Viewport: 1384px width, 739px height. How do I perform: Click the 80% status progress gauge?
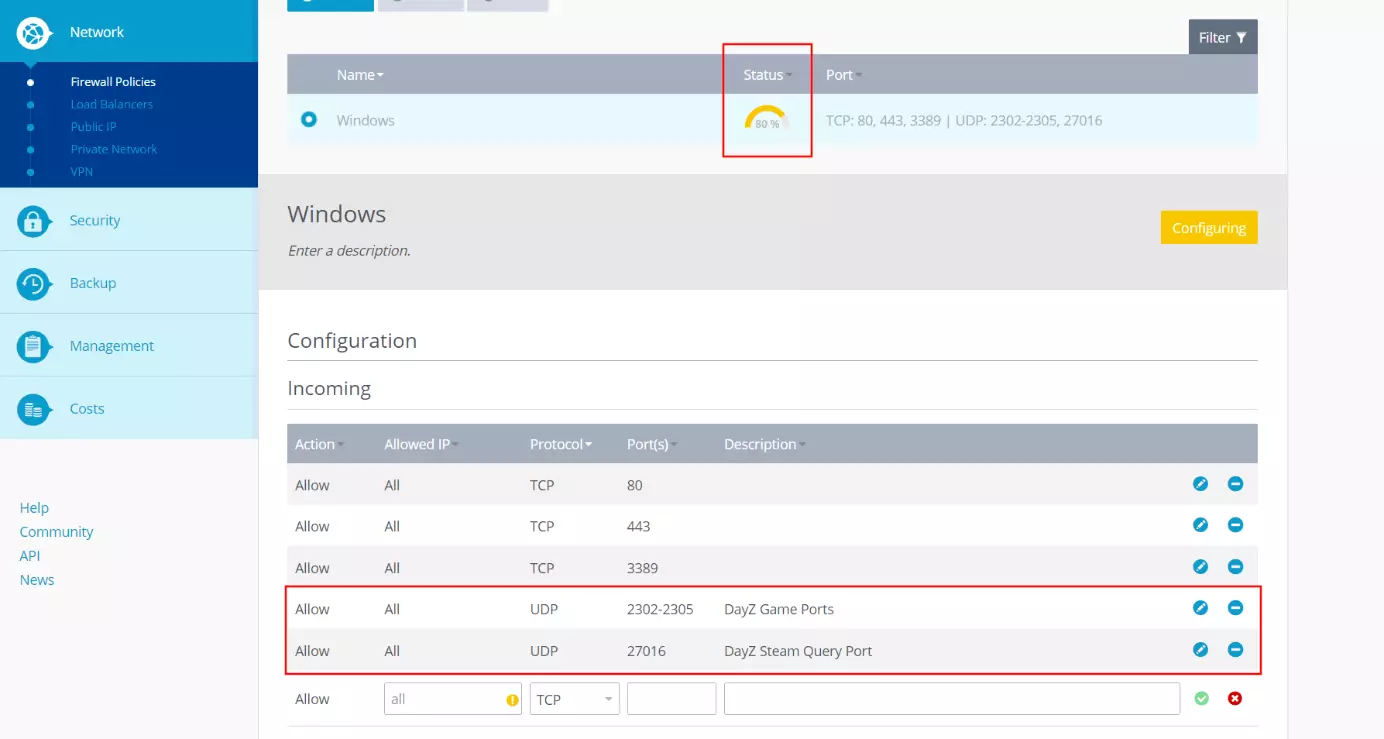pos(767,118)
